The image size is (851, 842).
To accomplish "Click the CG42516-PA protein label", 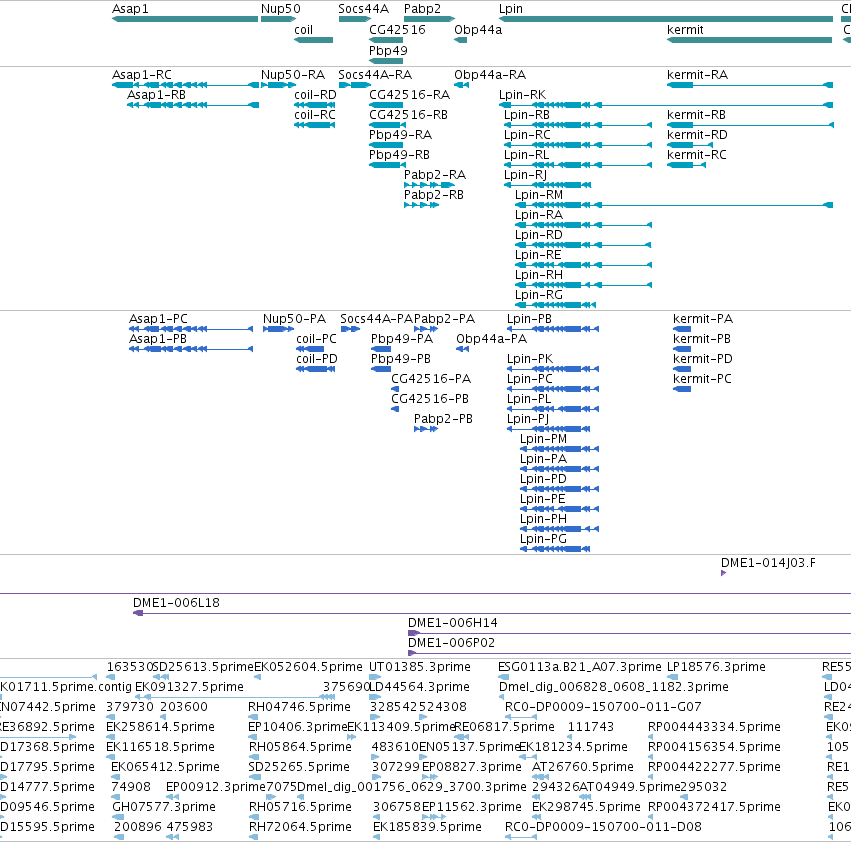I will [431, 379].
